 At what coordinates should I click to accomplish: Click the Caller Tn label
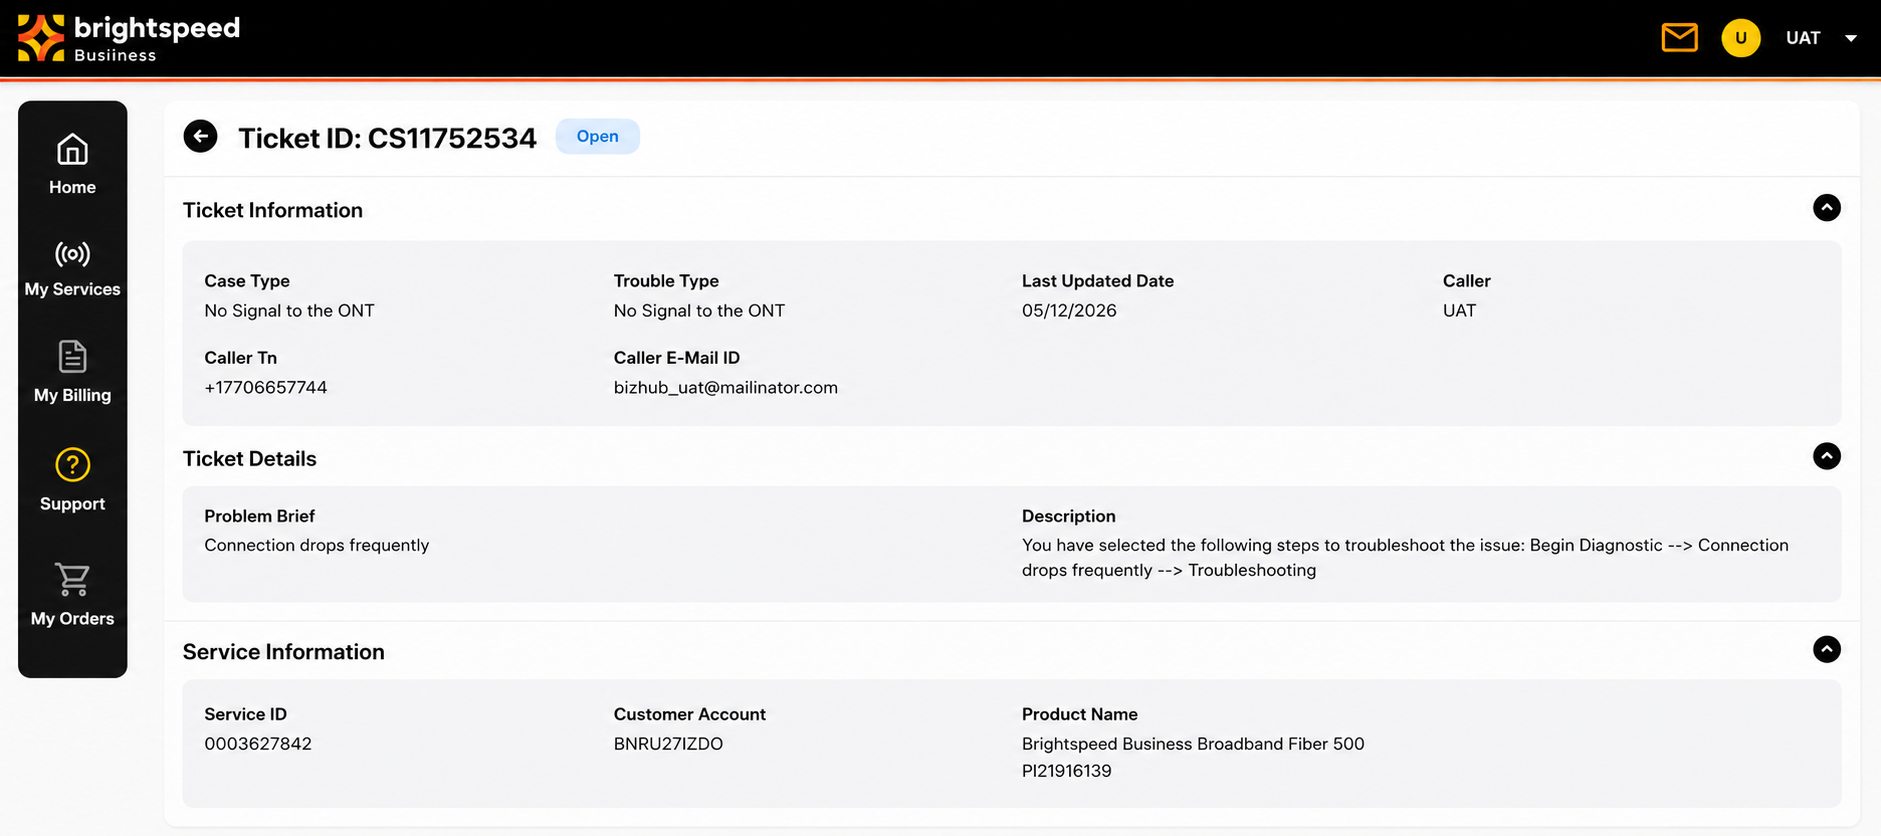[x=240, y=358]
